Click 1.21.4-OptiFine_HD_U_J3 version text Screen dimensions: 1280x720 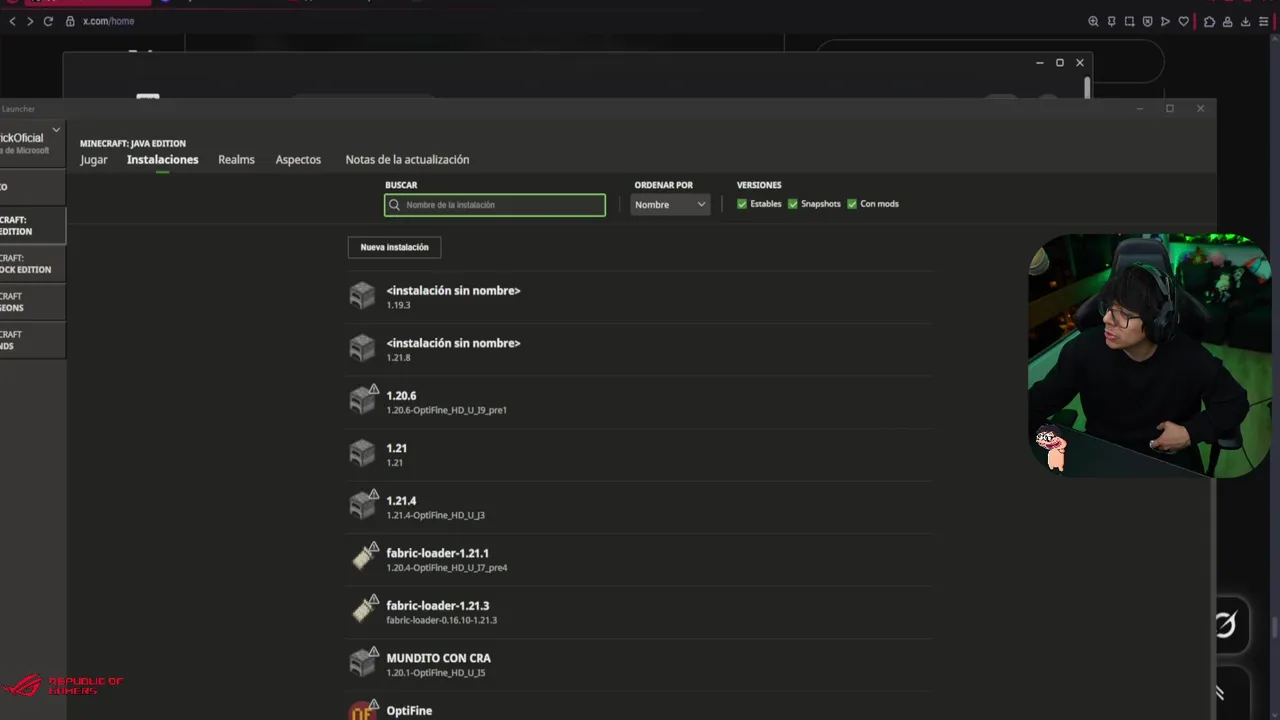point(435,515)
